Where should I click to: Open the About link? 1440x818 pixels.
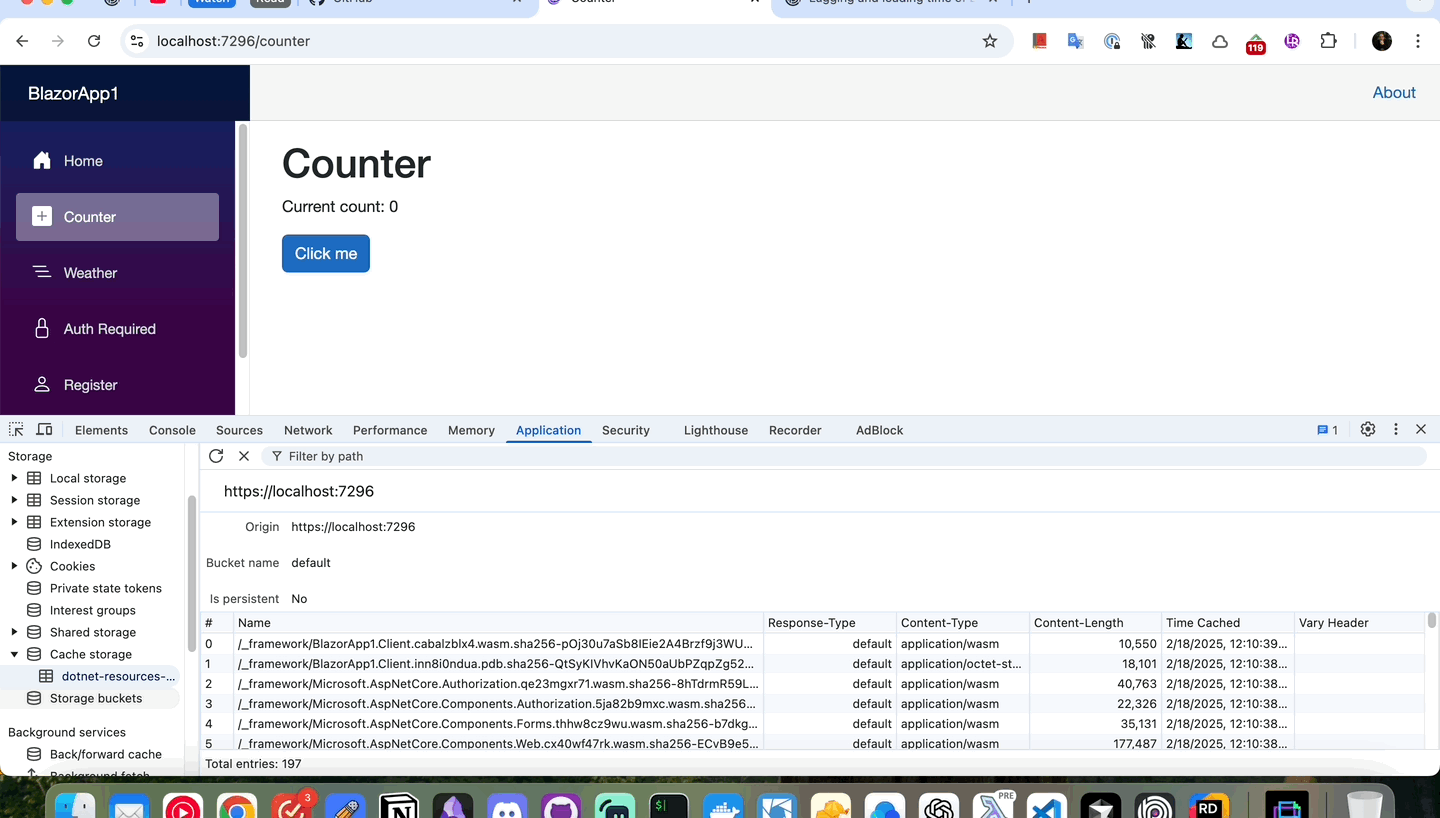pos(1393,93)
